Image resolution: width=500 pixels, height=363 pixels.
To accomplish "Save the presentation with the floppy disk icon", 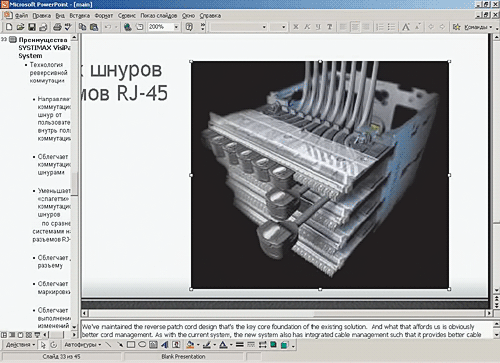I will click(32, 27).
